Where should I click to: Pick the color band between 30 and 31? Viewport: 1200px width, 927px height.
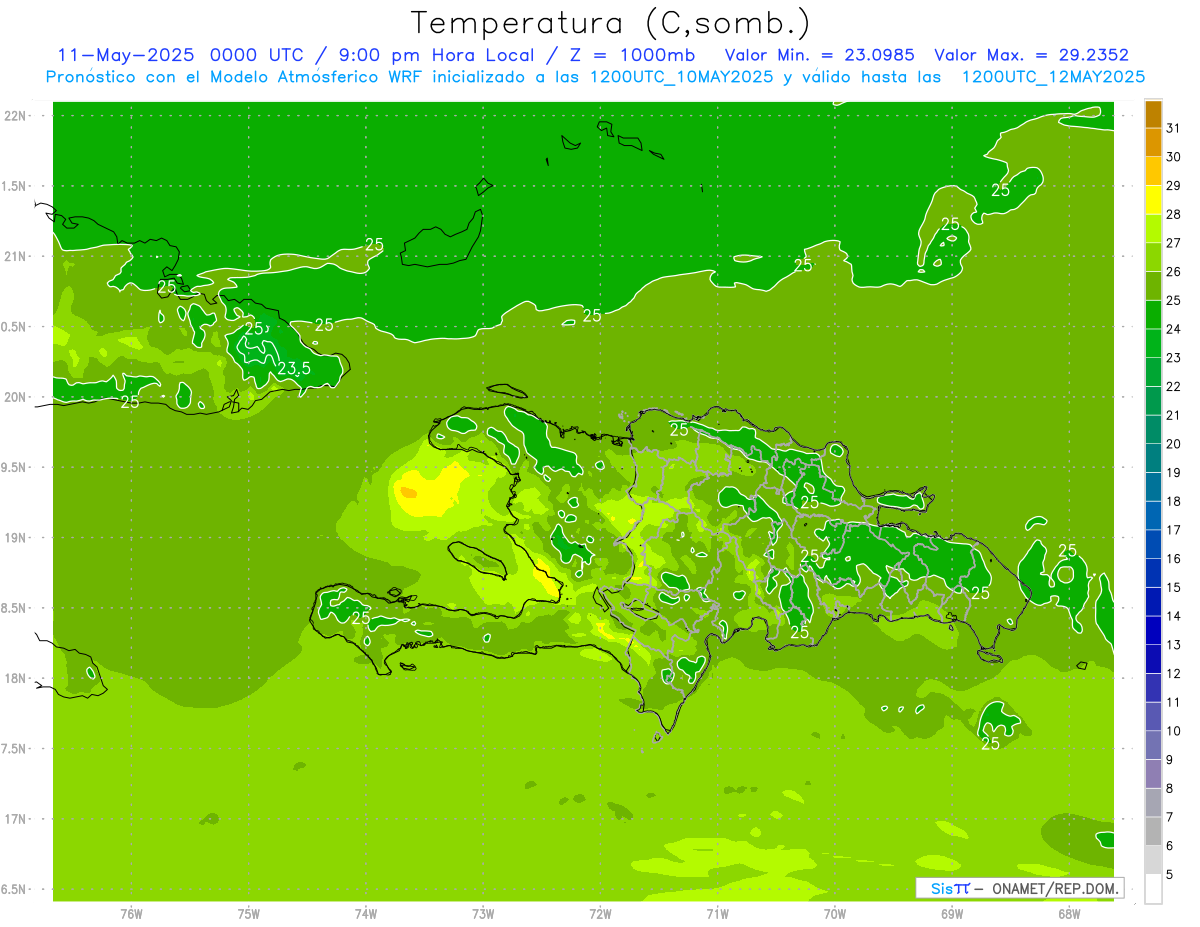tap(1153, 142)
